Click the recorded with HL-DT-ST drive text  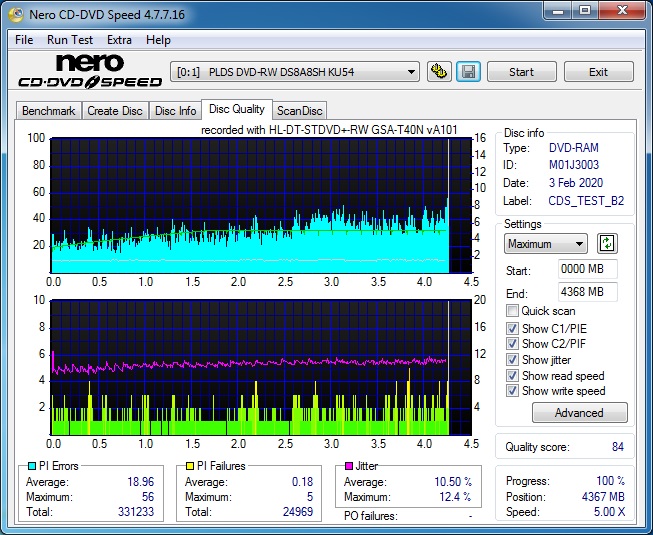click(x=329, y=130)
